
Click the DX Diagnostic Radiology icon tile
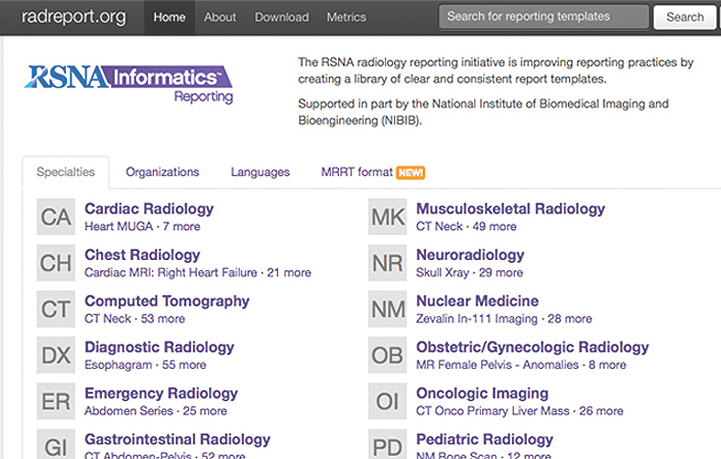point(56,355)
